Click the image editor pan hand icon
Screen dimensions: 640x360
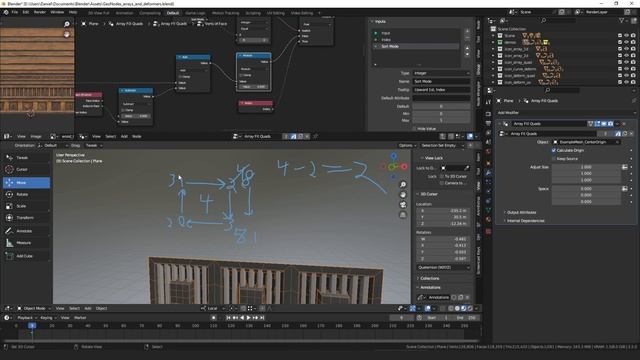point(67,35)
